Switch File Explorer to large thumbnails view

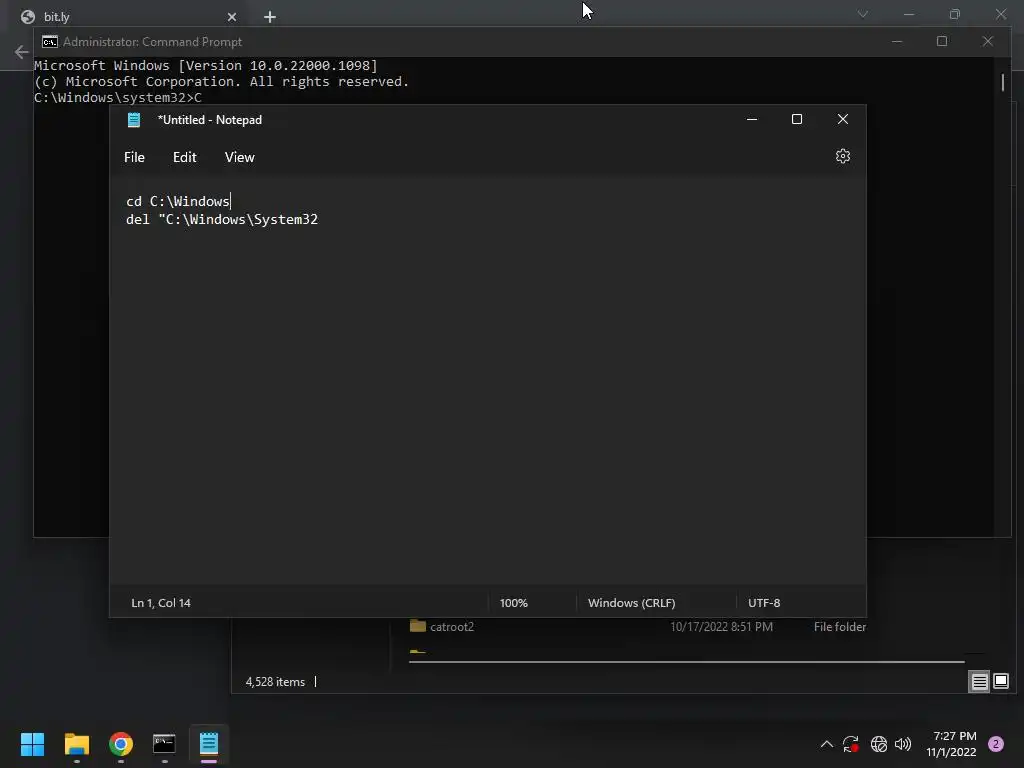[x=1001, y=682]
